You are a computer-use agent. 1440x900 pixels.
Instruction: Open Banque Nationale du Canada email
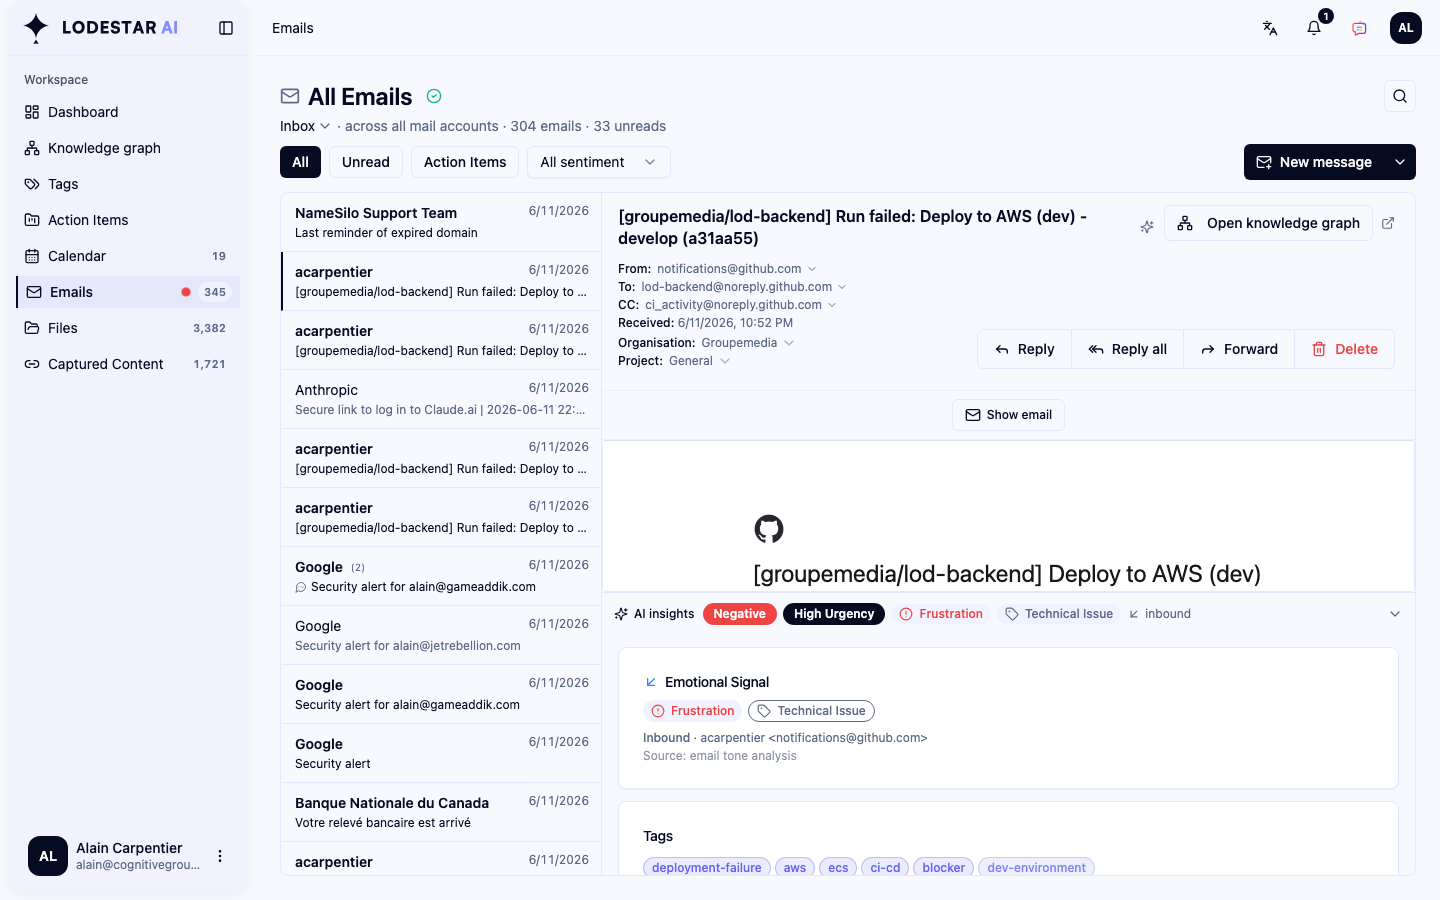[x=441, y=812]
